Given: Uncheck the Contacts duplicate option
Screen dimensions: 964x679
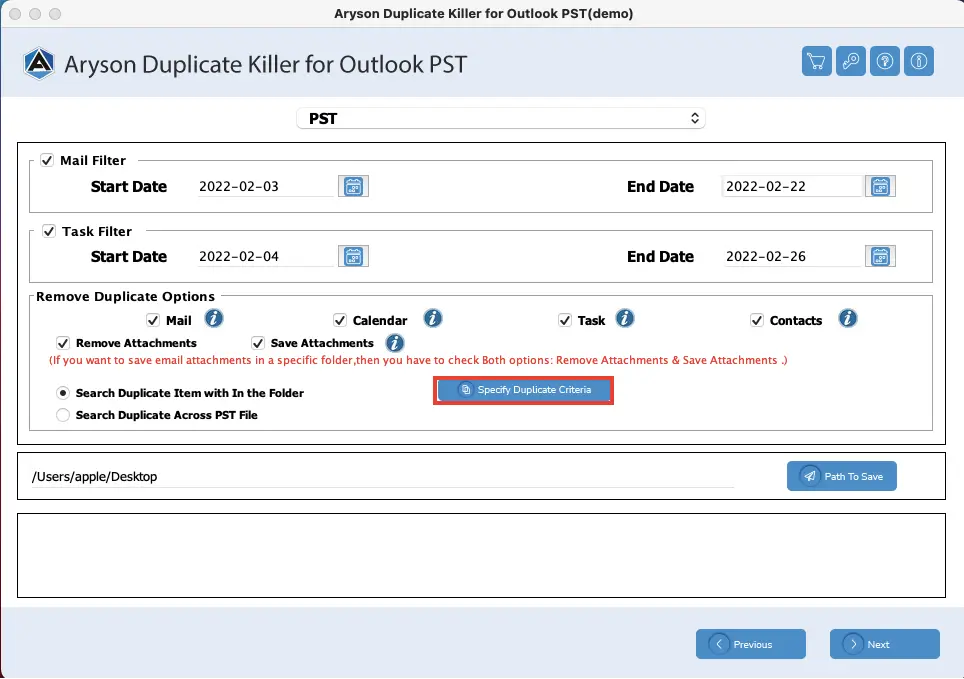Looking at the screenshot, I should [757, 320].
